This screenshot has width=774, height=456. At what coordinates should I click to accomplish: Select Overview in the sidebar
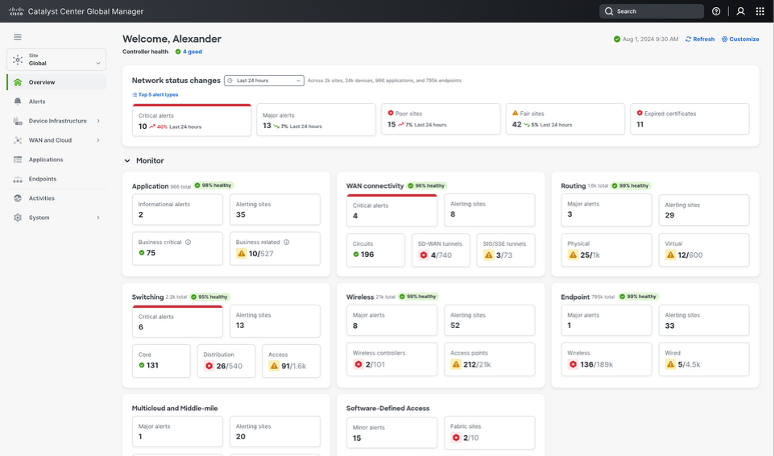click(x=56, y=82)
